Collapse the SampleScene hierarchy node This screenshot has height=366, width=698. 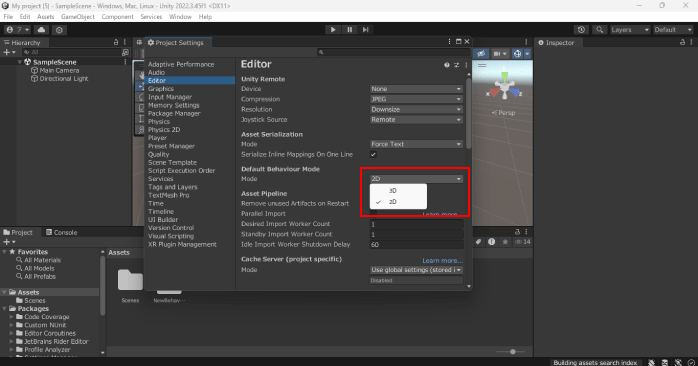[20, 62]
